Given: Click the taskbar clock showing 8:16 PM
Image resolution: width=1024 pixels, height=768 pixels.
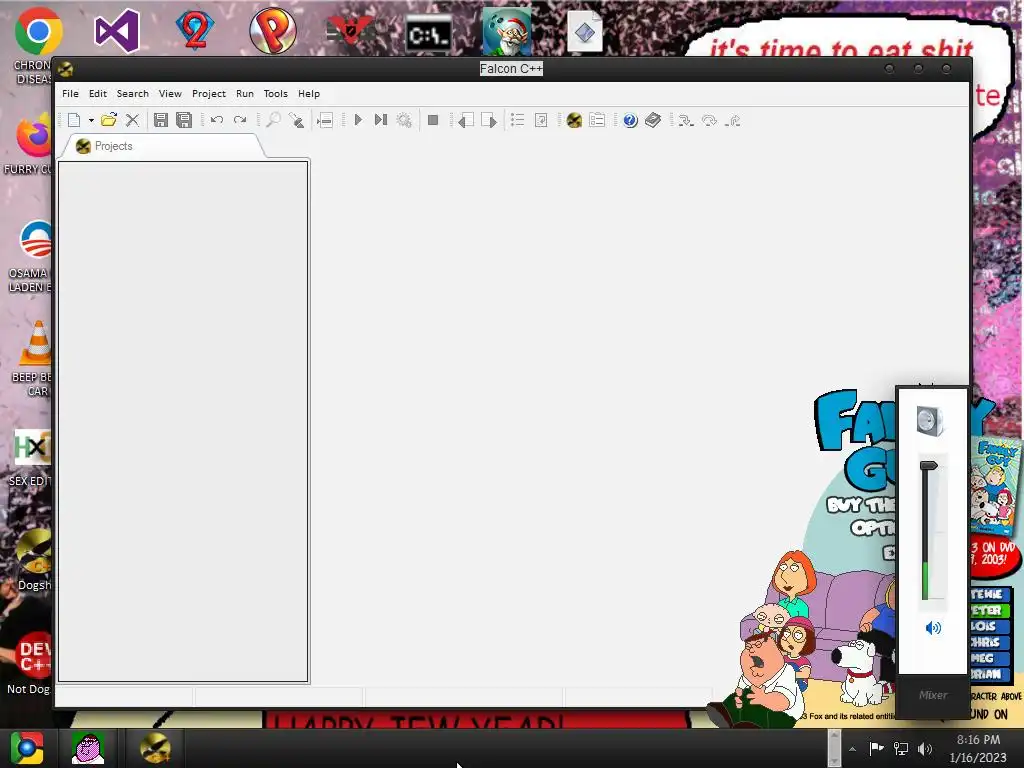Looking at the screenshot, I should click(978, 748).
